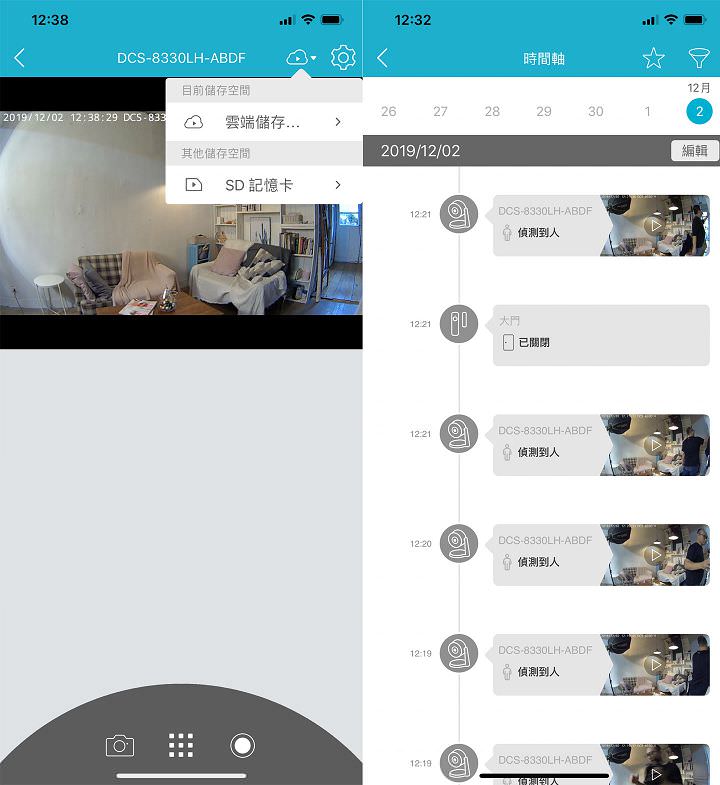This screenshot has height=785, width=720.
Task: Select date 1 in the date strip
Action: (x=647, y=111)
